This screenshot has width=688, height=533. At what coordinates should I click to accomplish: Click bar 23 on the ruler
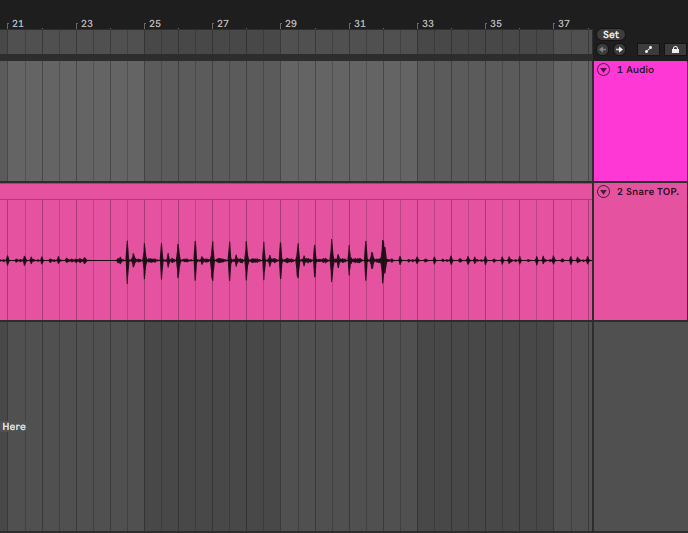[x=87, y=24]
